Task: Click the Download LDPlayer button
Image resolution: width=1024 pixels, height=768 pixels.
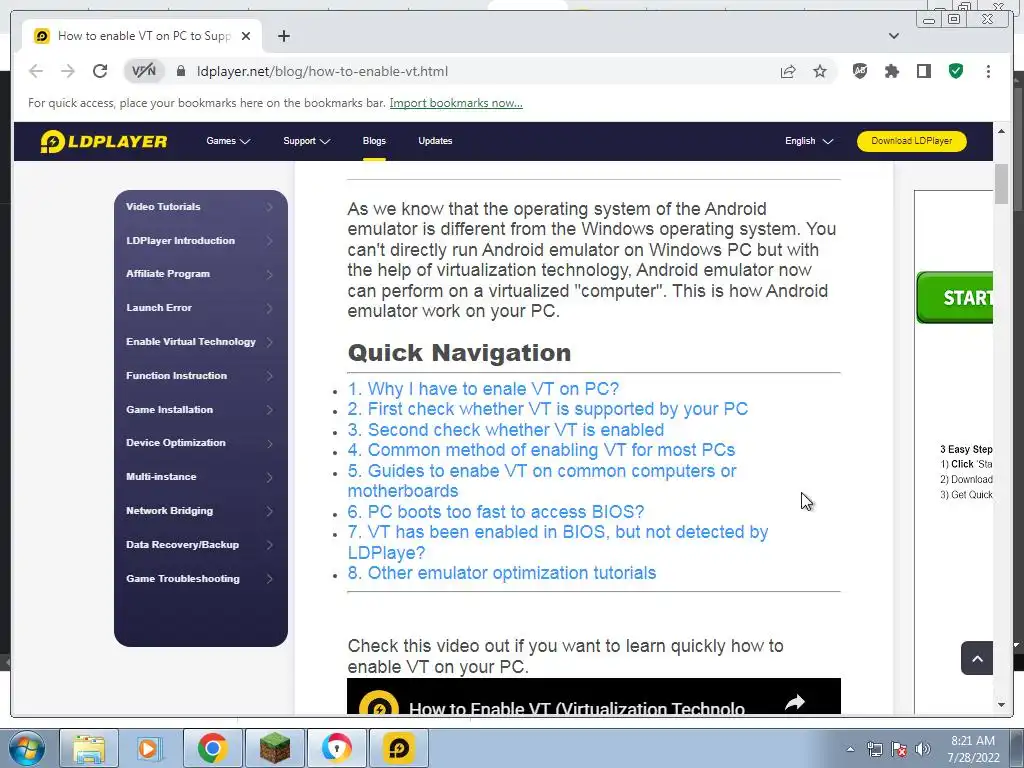Action: coord(912,141)
